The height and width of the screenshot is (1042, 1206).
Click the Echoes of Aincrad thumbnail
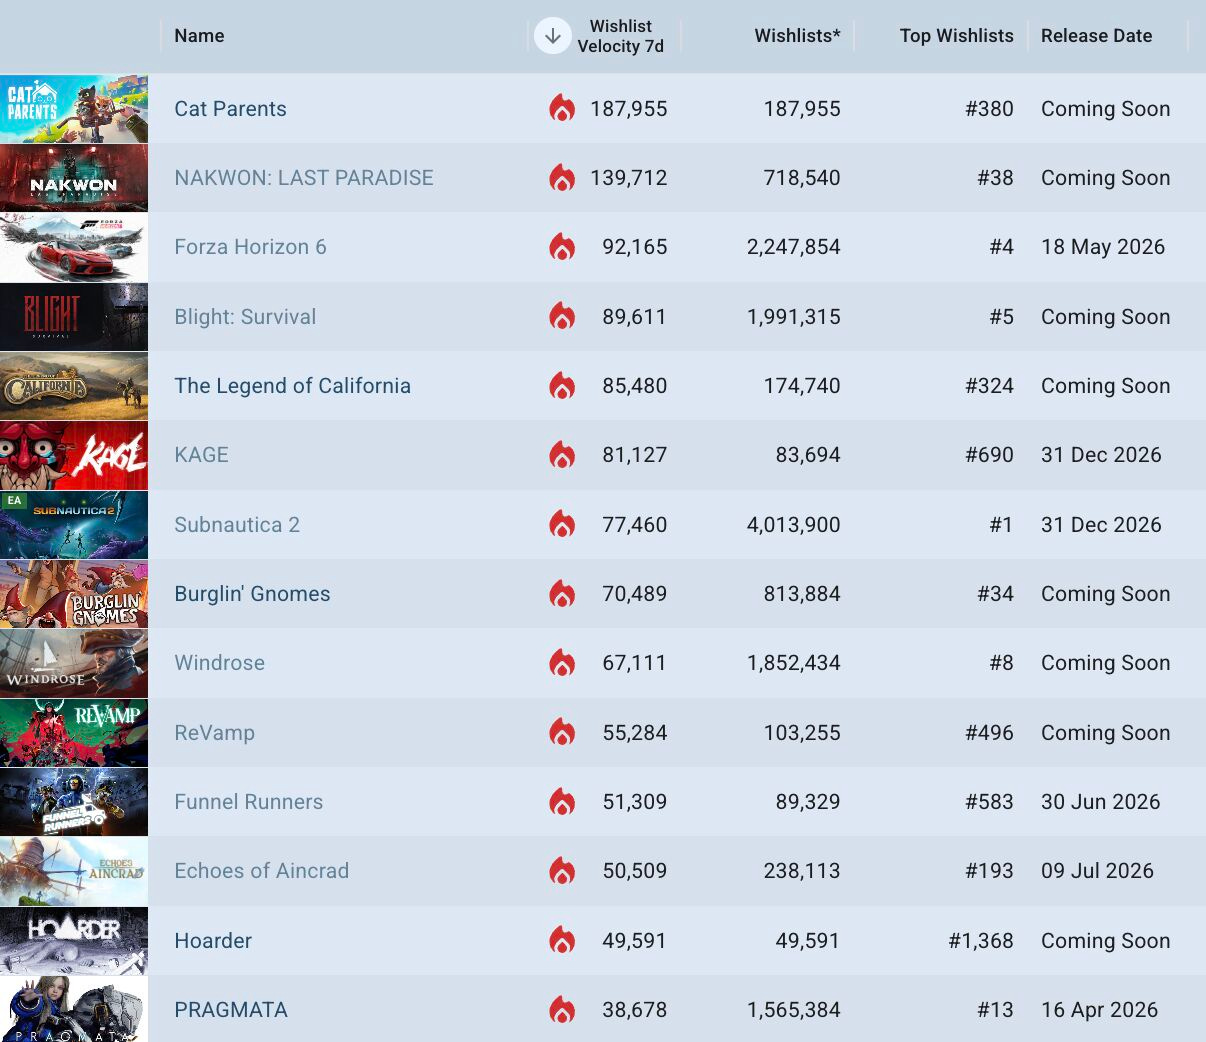(74, 871)
